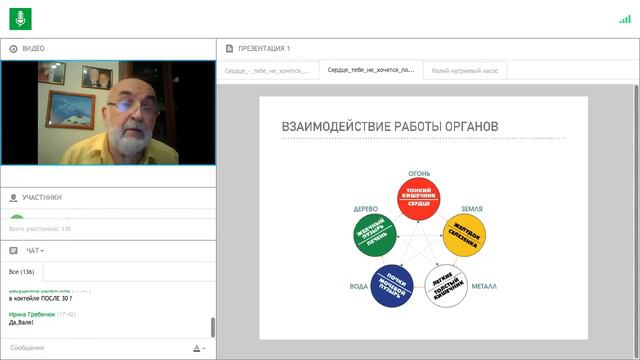Click the yellow Желудок Селезенка circle
Viewport: 640px width, 360px height.
[x=464, y=235]
